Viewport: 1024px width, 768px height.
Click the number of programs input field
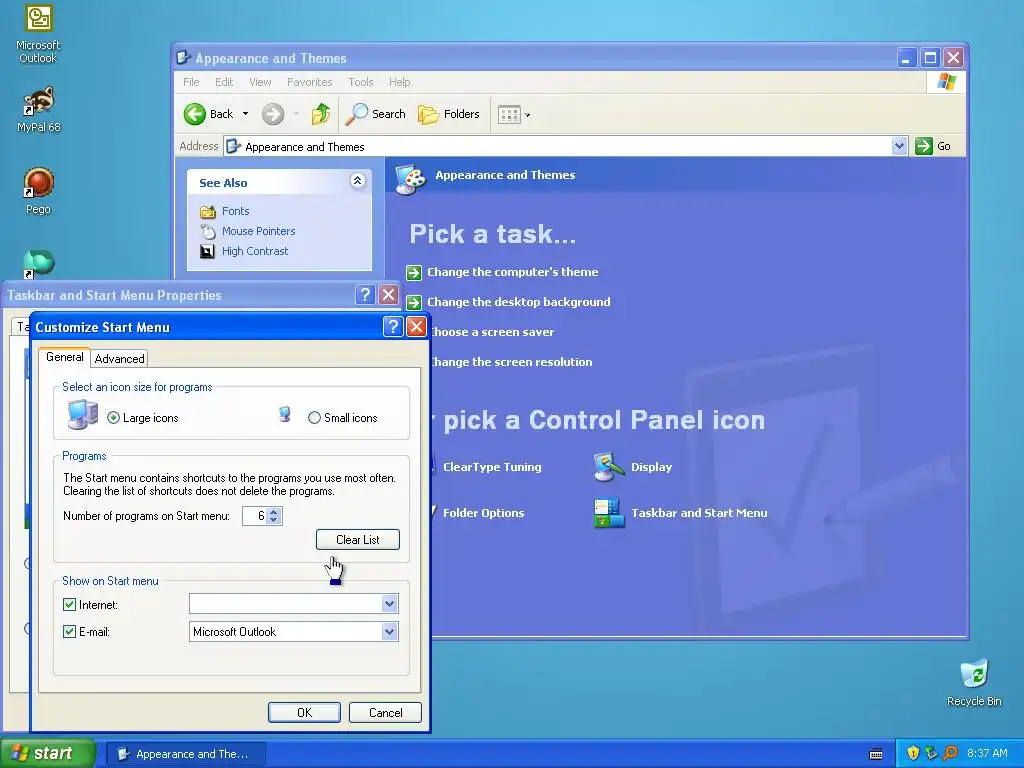255,516
